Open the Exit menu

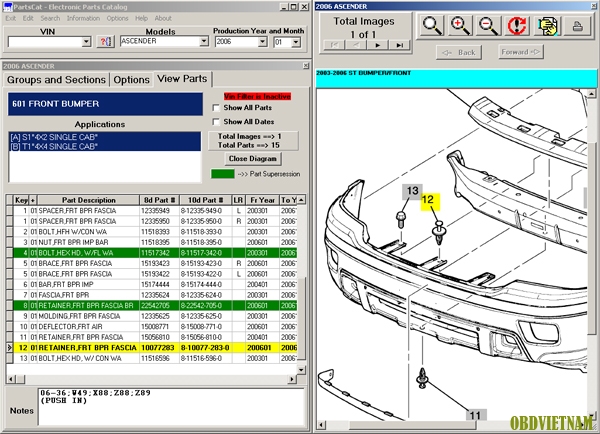point(10,18)
